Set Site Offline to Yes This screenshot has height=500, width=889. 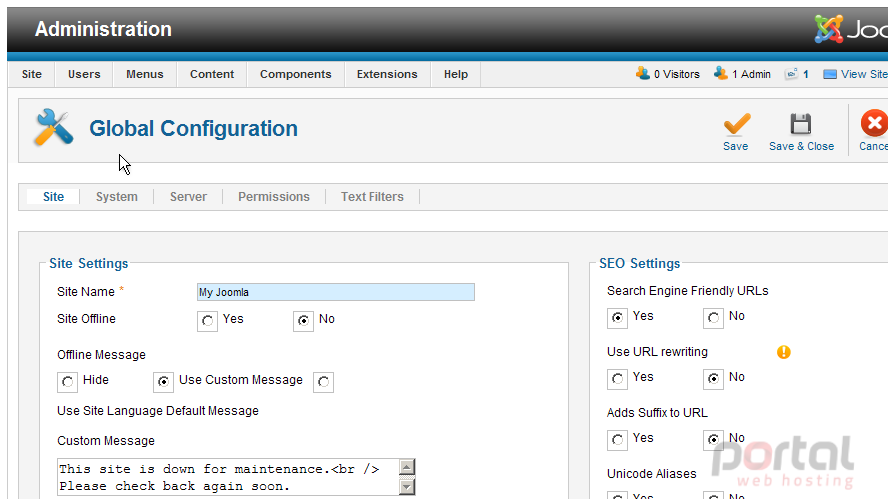208,321
